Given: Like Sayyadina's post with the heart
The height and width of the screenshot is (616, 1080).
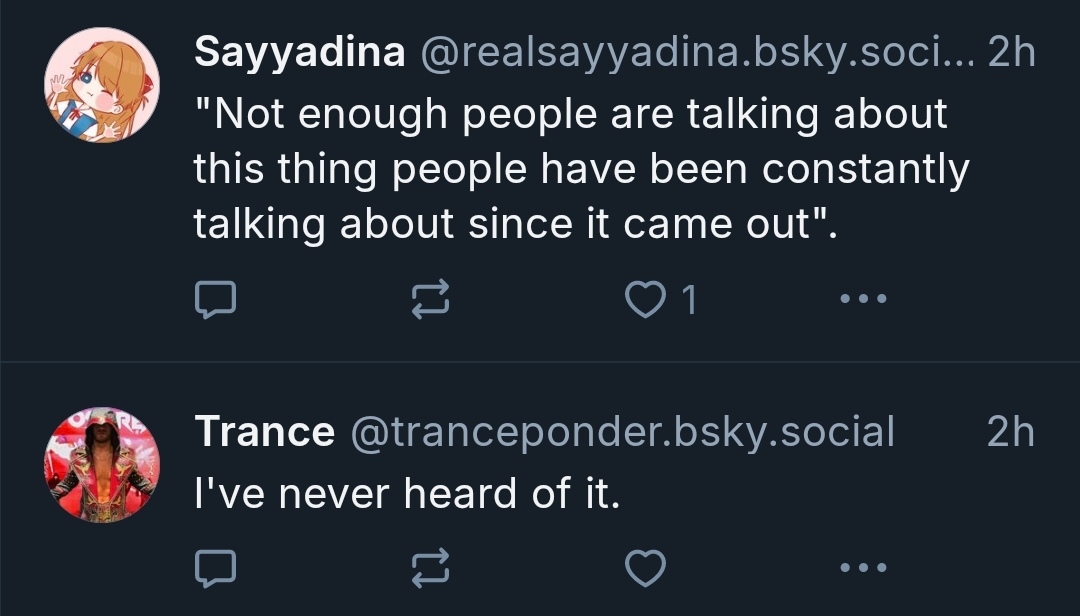Looking at the screenshot, I should 645,299.
